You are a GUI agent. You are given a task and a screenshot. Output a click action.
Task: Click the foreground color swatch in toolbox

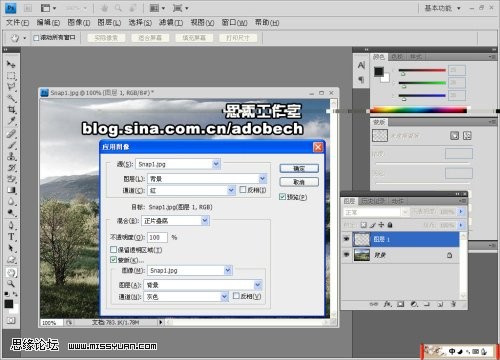tap(9, 304)
